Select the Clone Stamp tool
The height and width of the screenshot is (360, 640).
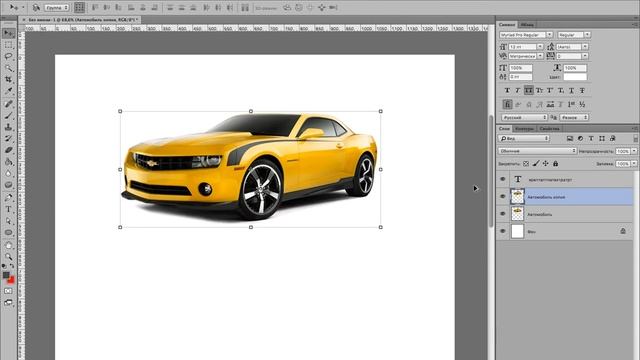[x=9, y=127]
